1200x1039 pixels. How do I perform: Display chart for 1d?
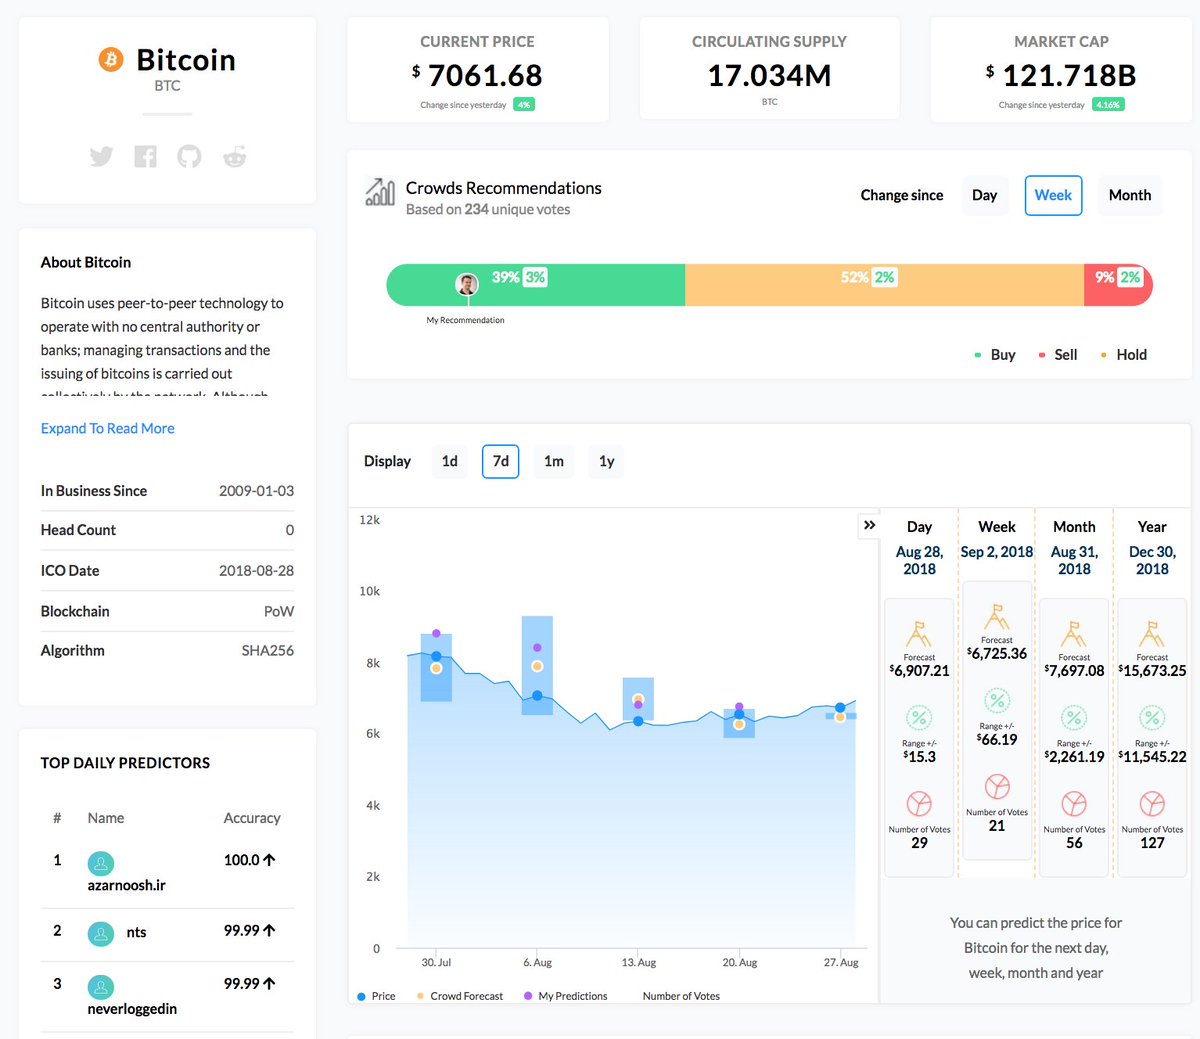pyautogui.click(x=450, y=461)
